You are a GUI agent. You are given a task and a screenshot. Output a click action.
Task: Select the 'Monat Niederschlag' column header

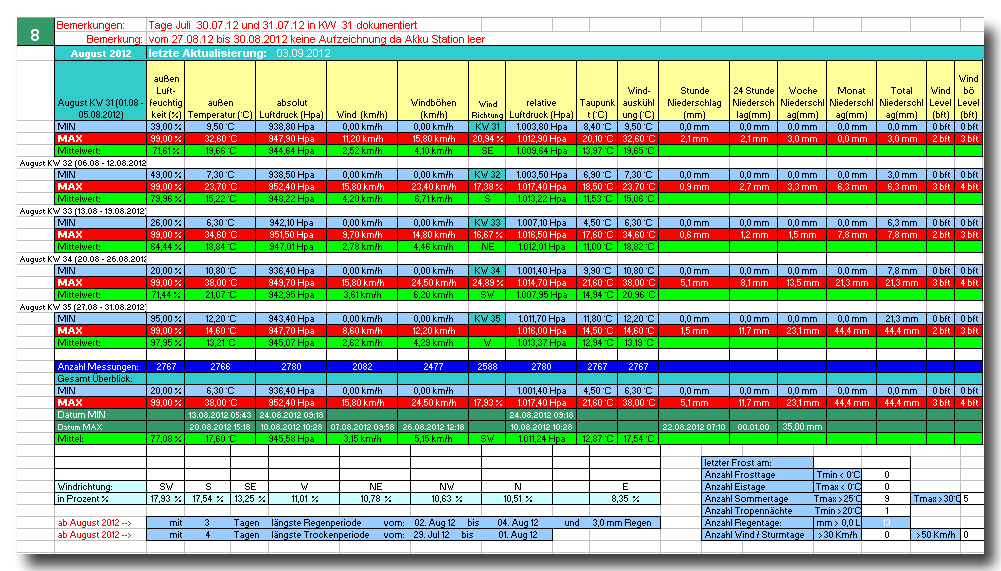(852, 91)
